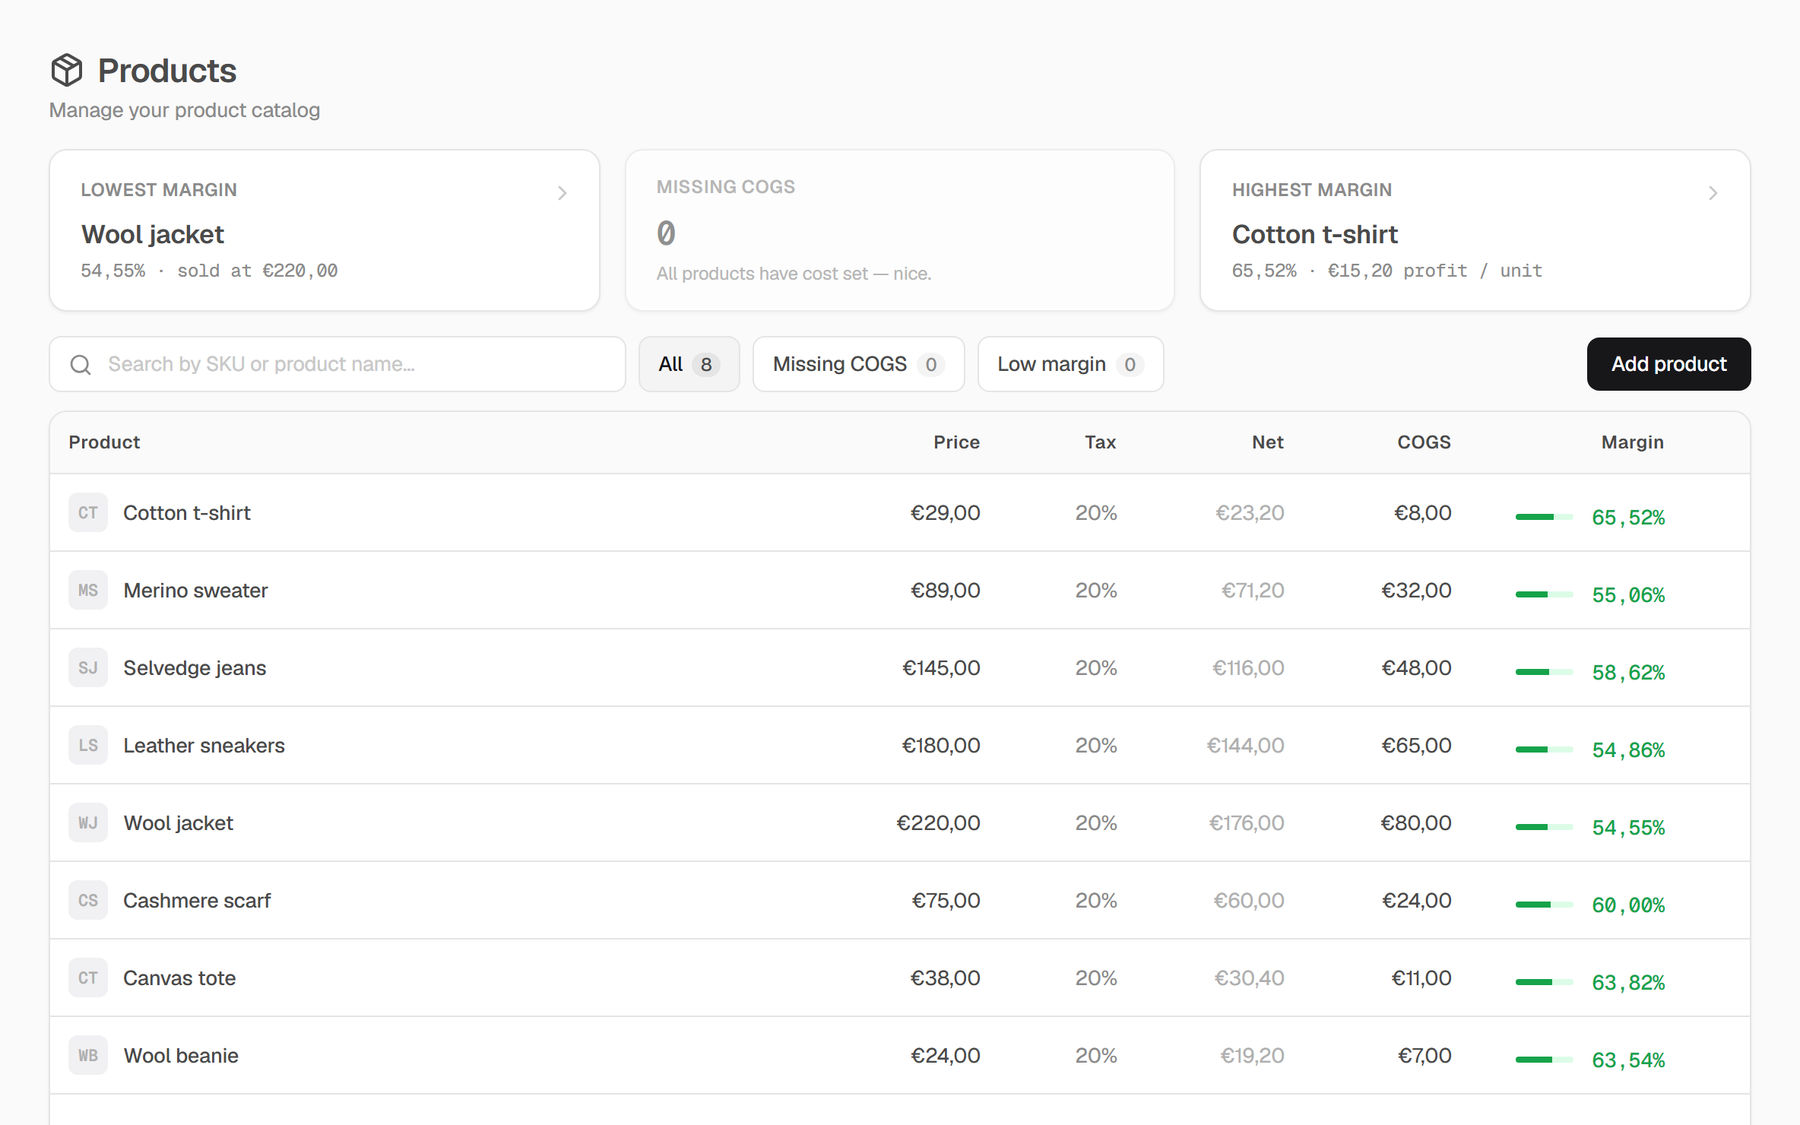Viewport: 1800px width, 1125px height.
Task: Click the CS avatar for Cashmere scarf
Action: (88, 900)
